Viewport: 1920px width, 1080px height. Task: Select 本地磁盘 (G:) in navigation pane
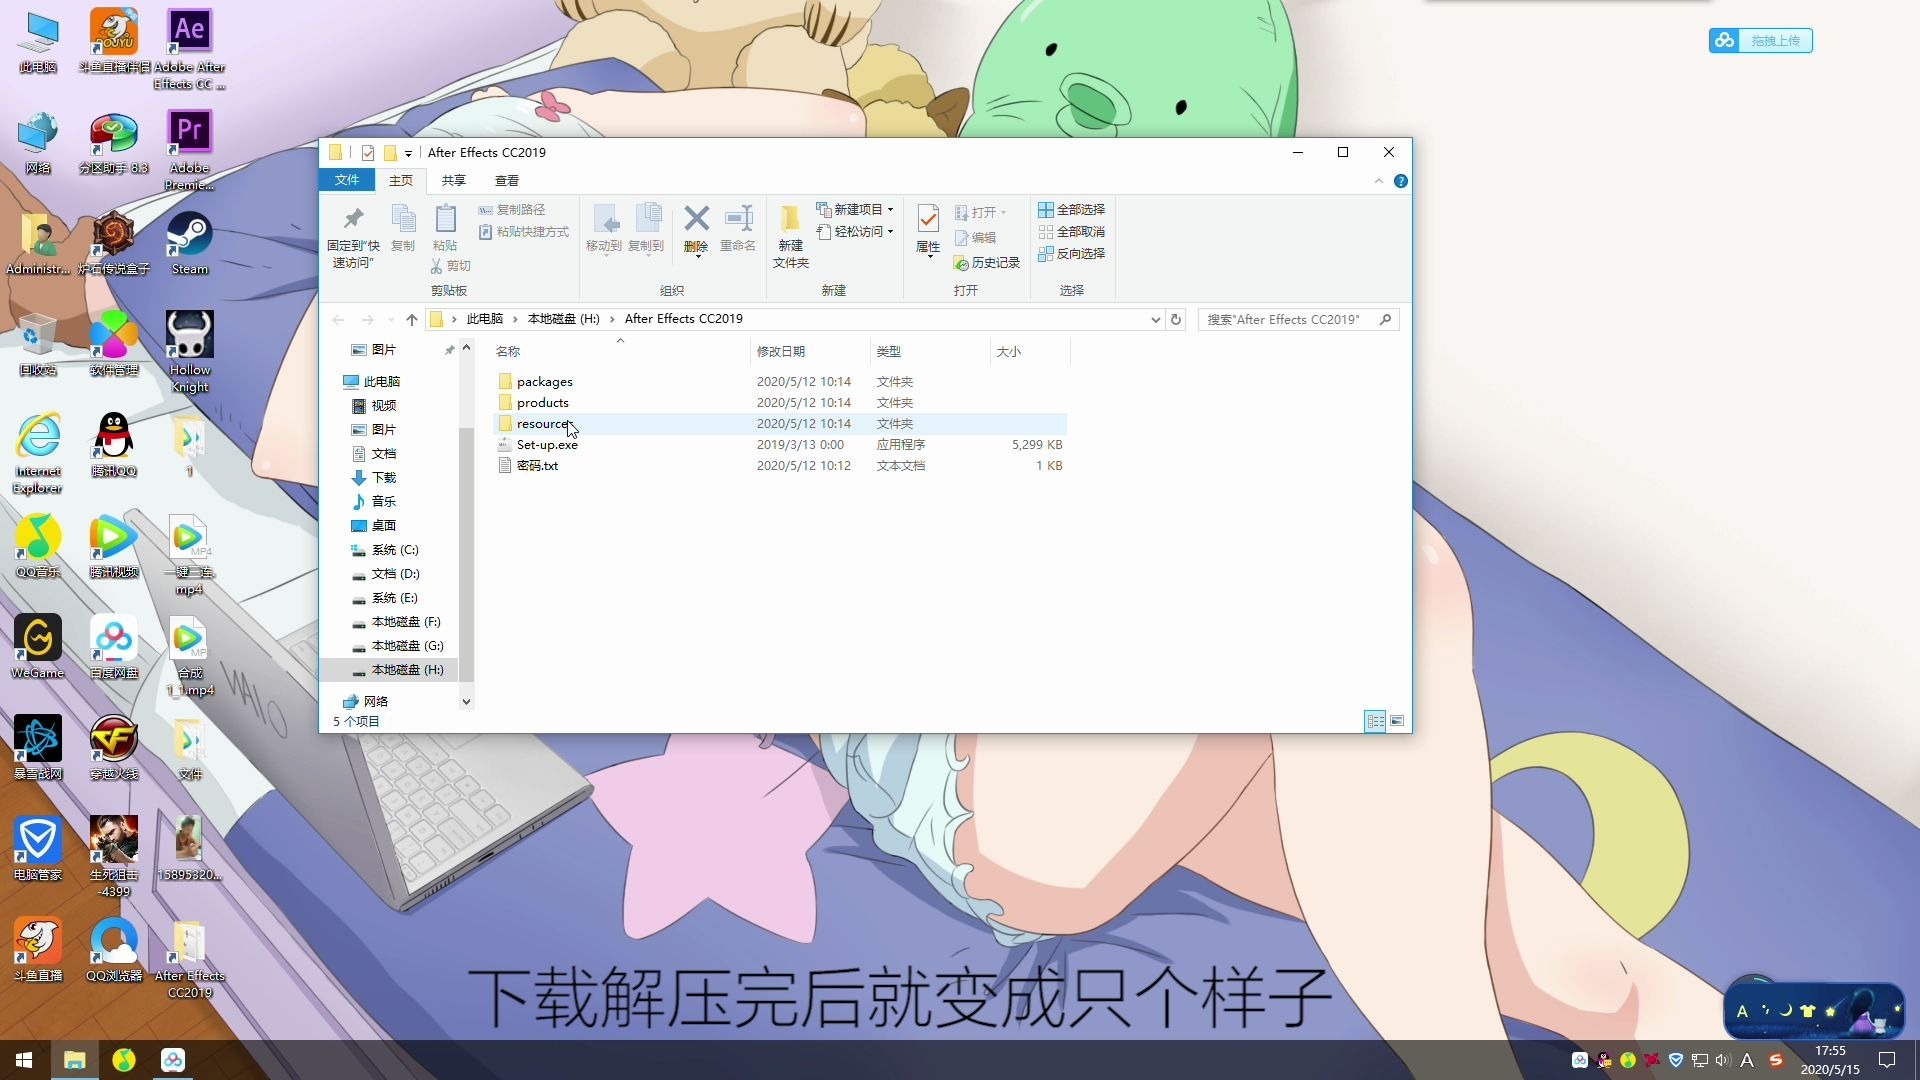coord(407,646)
